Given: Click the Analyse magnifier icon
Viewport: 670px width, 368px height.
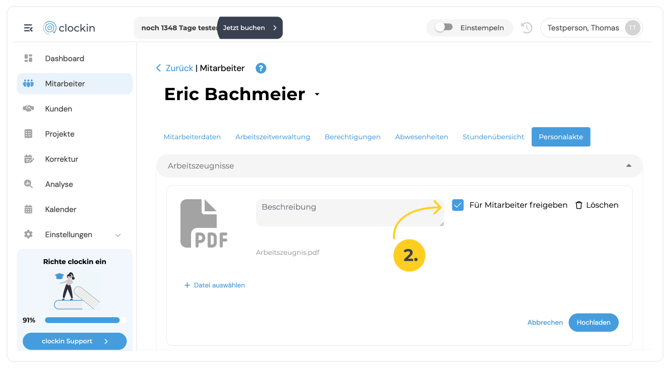Looking at the screenshot, I should 28,184.
